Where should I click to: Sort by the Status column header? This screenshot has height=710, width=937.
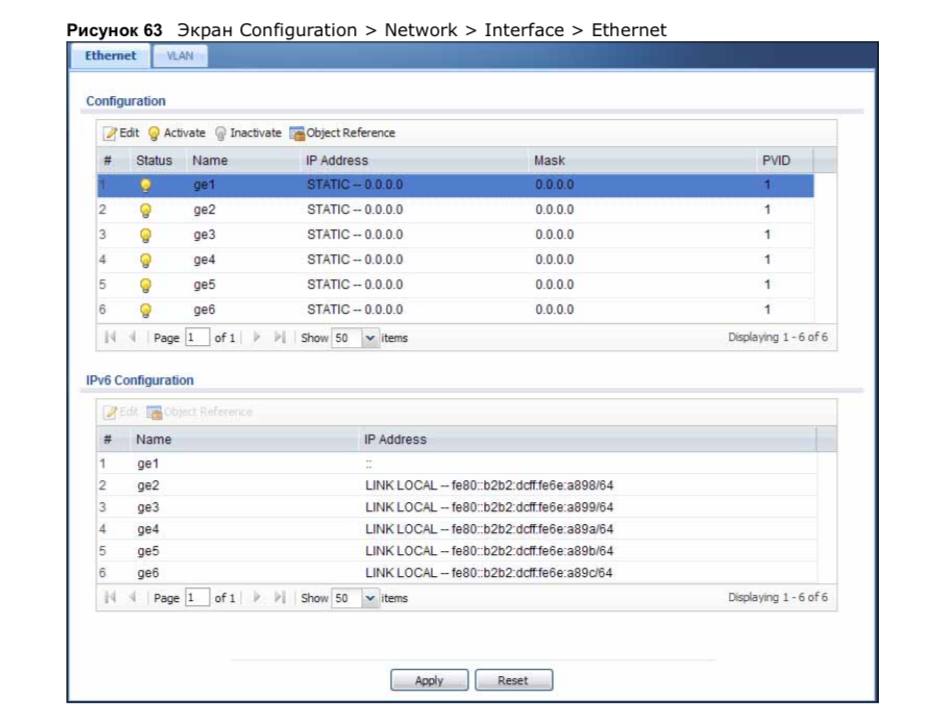pyautogui.click(x=157, y=160)
